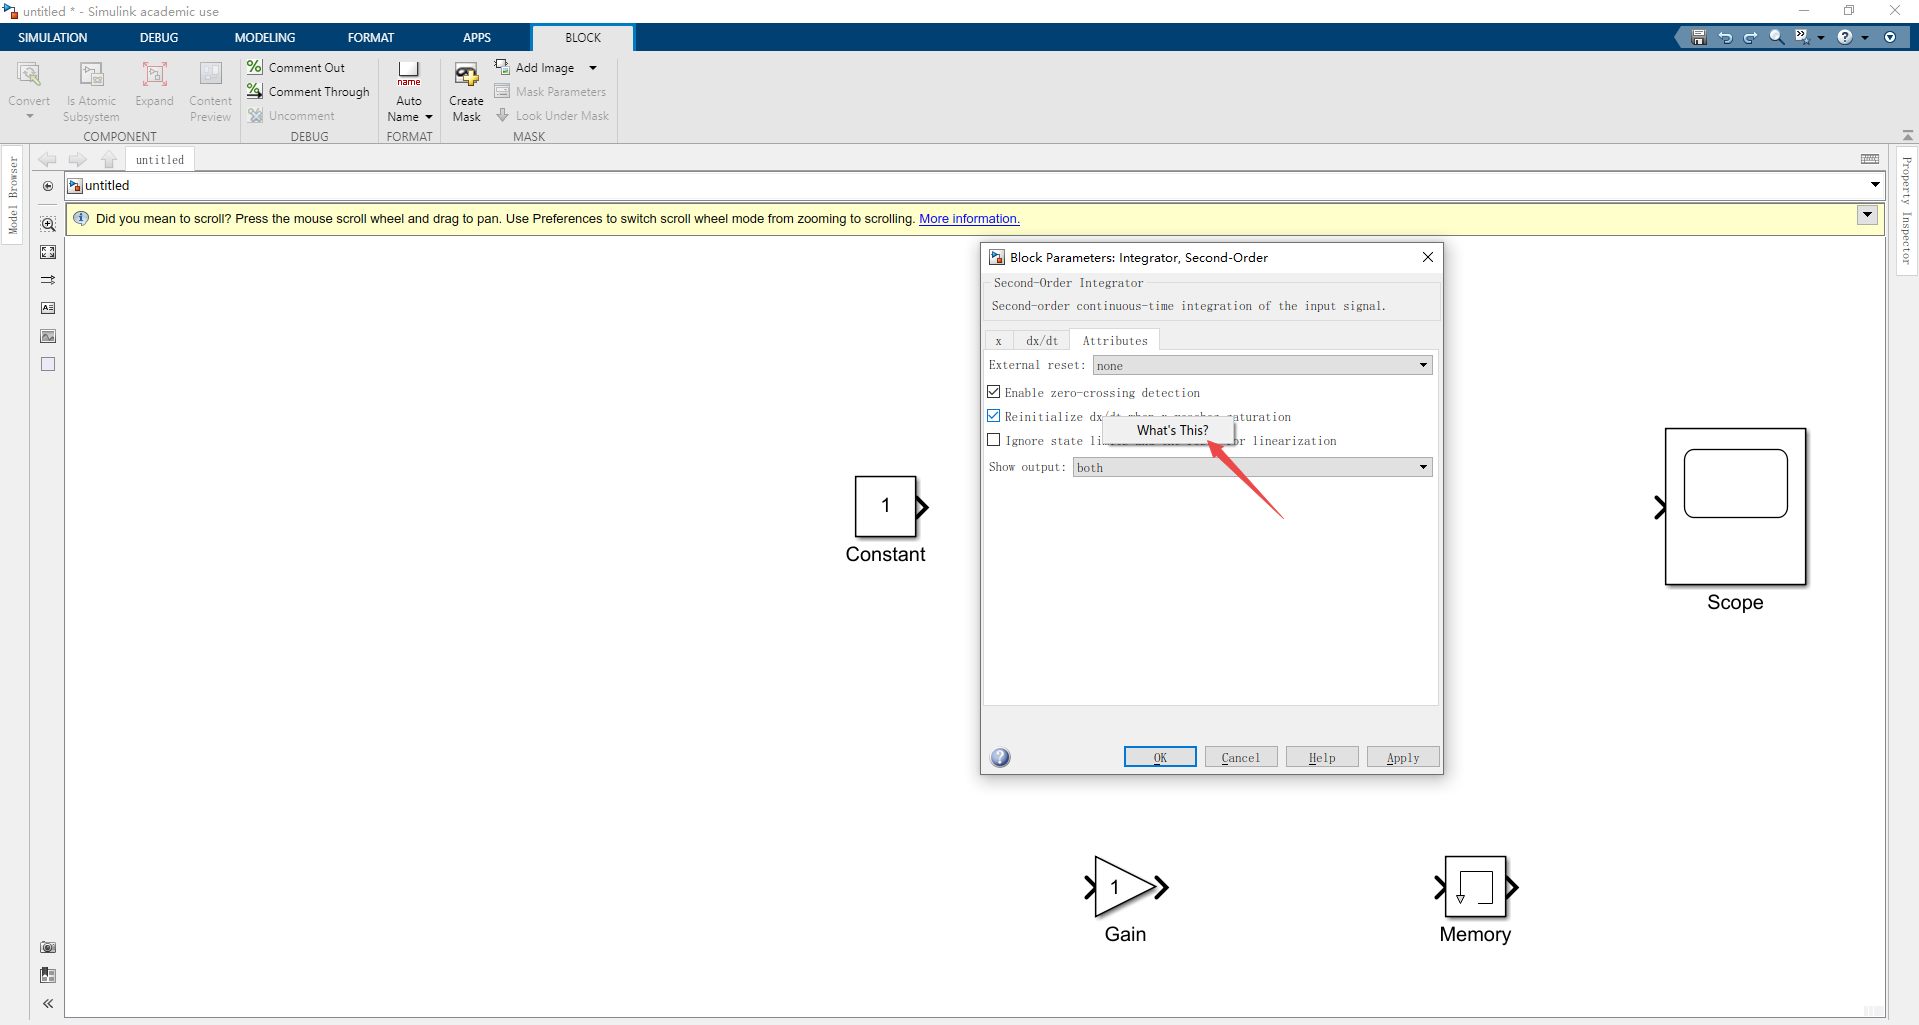Select the Constant block on canvas
The height and width of the screenshot is (1025, 1919).
pos(886,506)
